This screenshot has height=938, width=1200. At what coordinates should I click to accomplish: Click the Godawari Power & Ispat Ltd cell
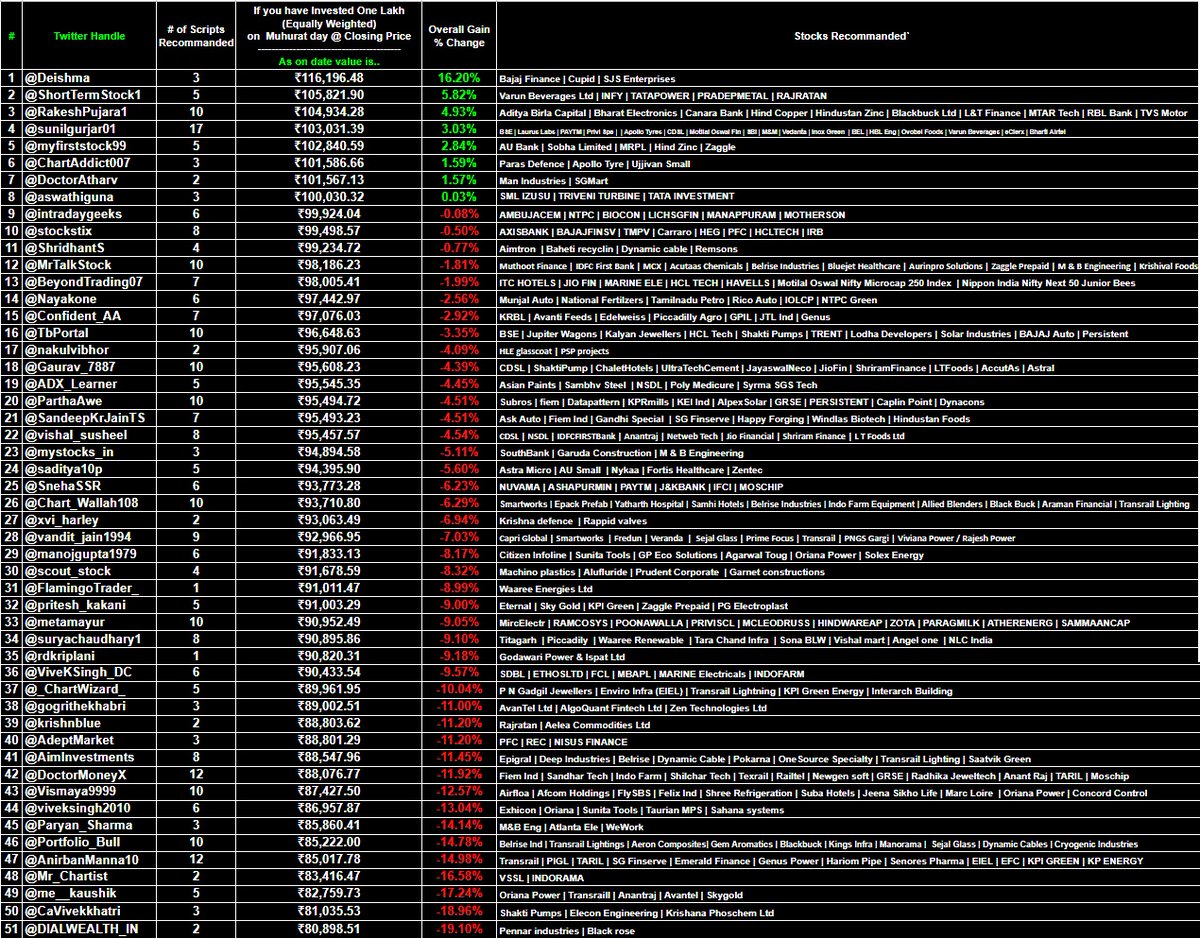tap(560, 656)
